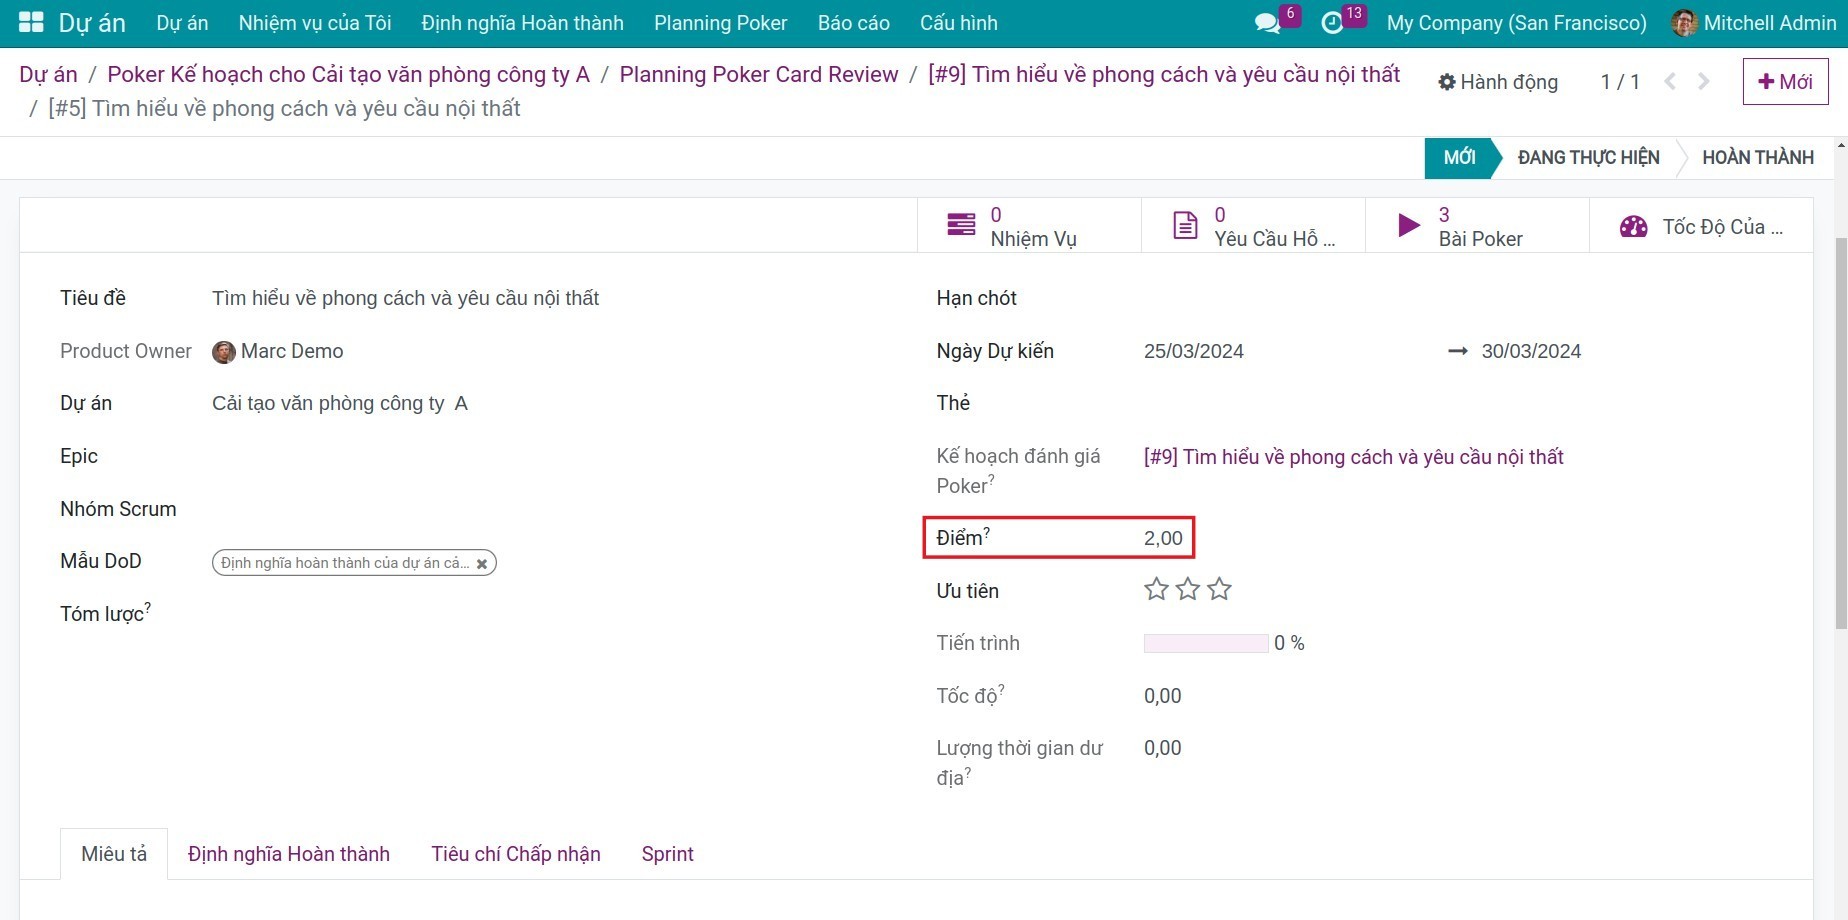Switch to Tiêu chí Chấp nhận tab

[516, 854]
